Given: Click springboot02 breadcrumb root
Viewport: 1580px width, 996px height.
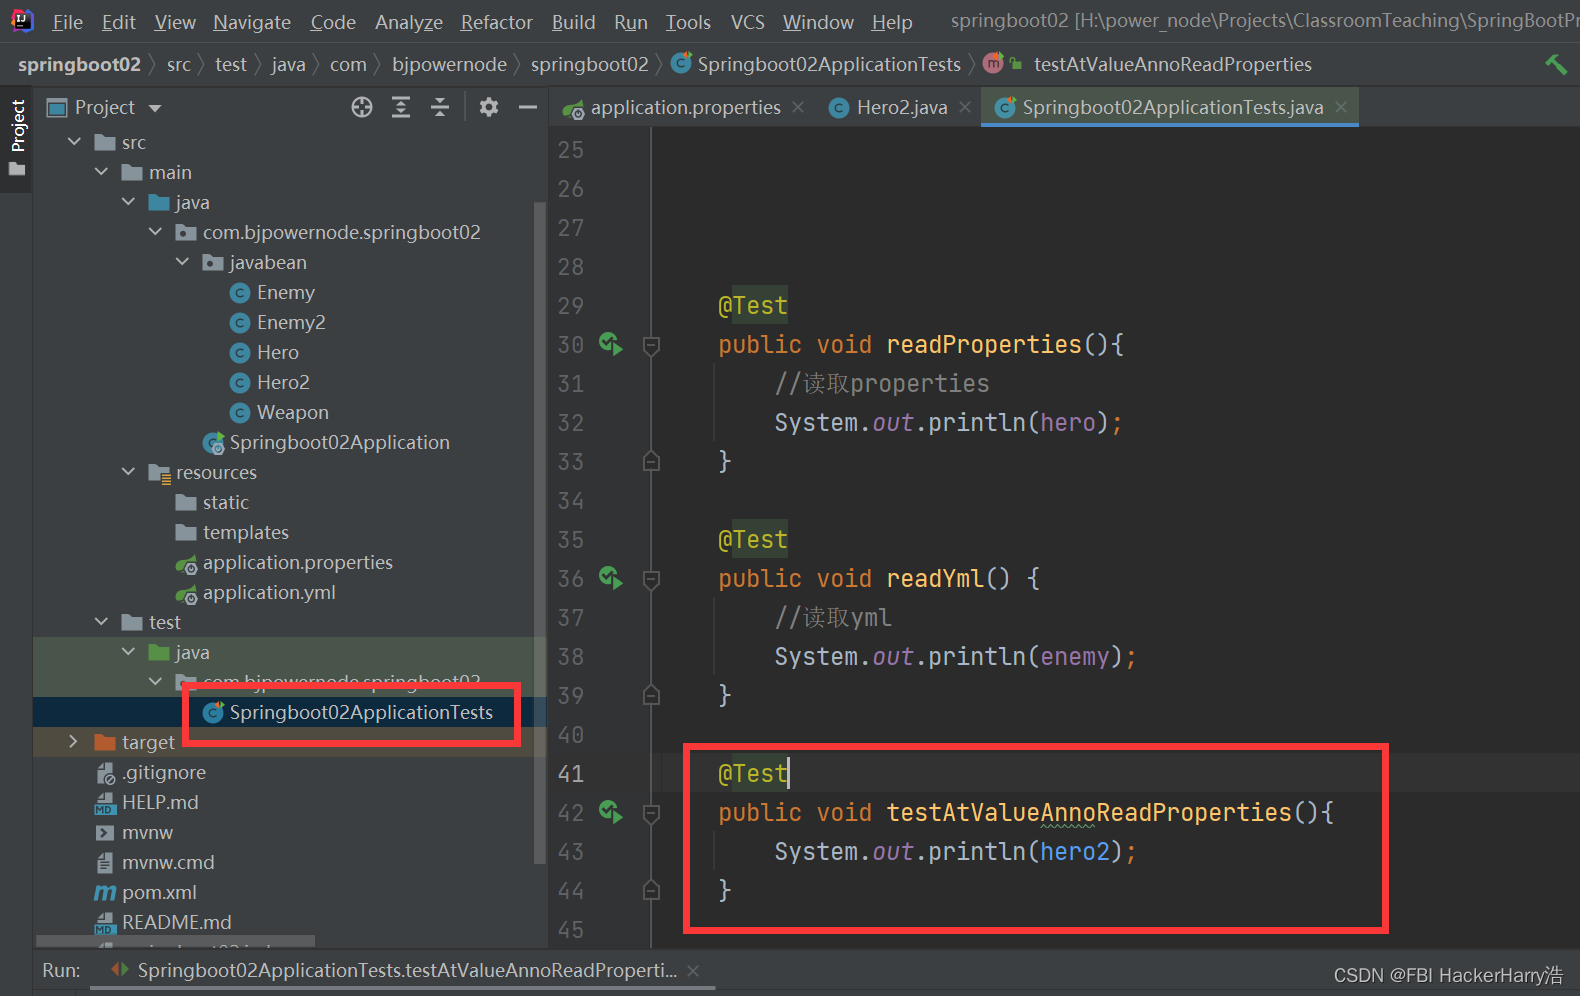Looking at the screenshot, I should (79, 64).
